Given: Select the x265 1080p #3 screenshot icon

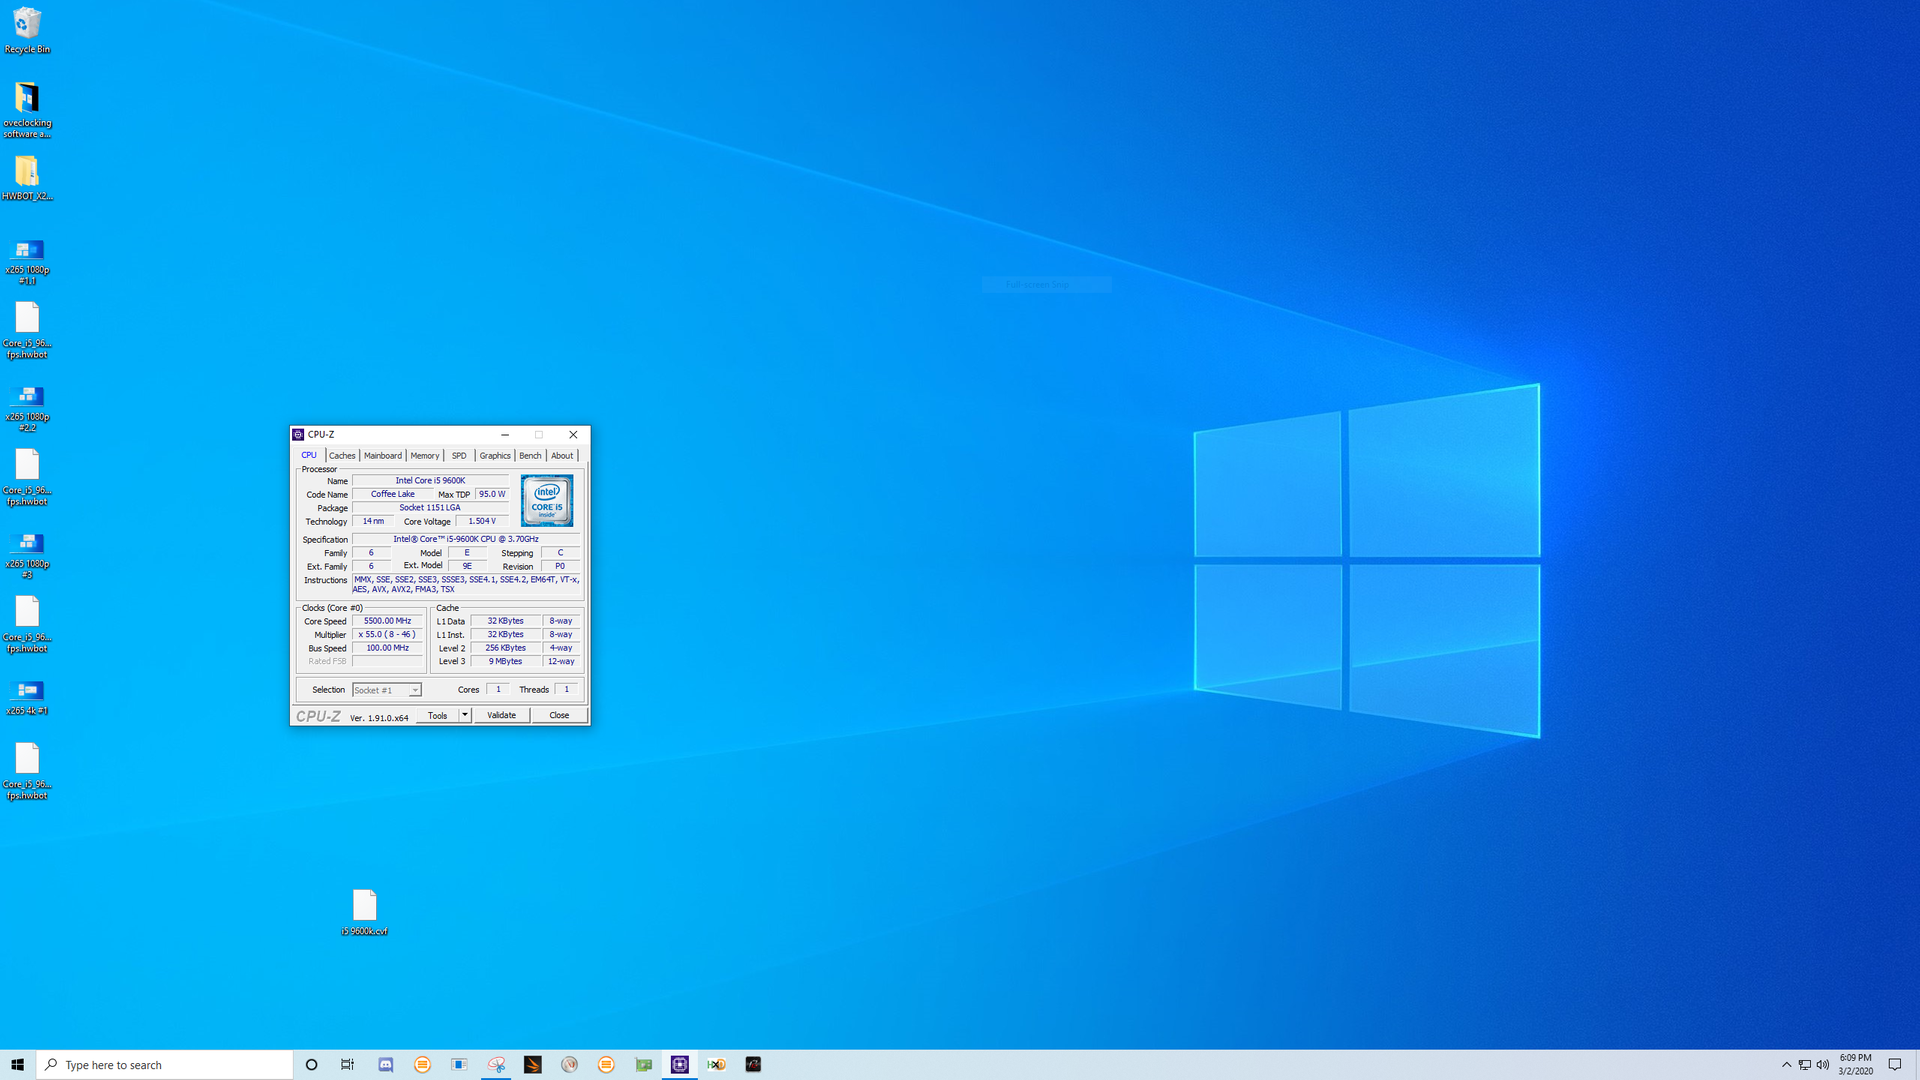Looking at the screenshot, I should [27, 555].
